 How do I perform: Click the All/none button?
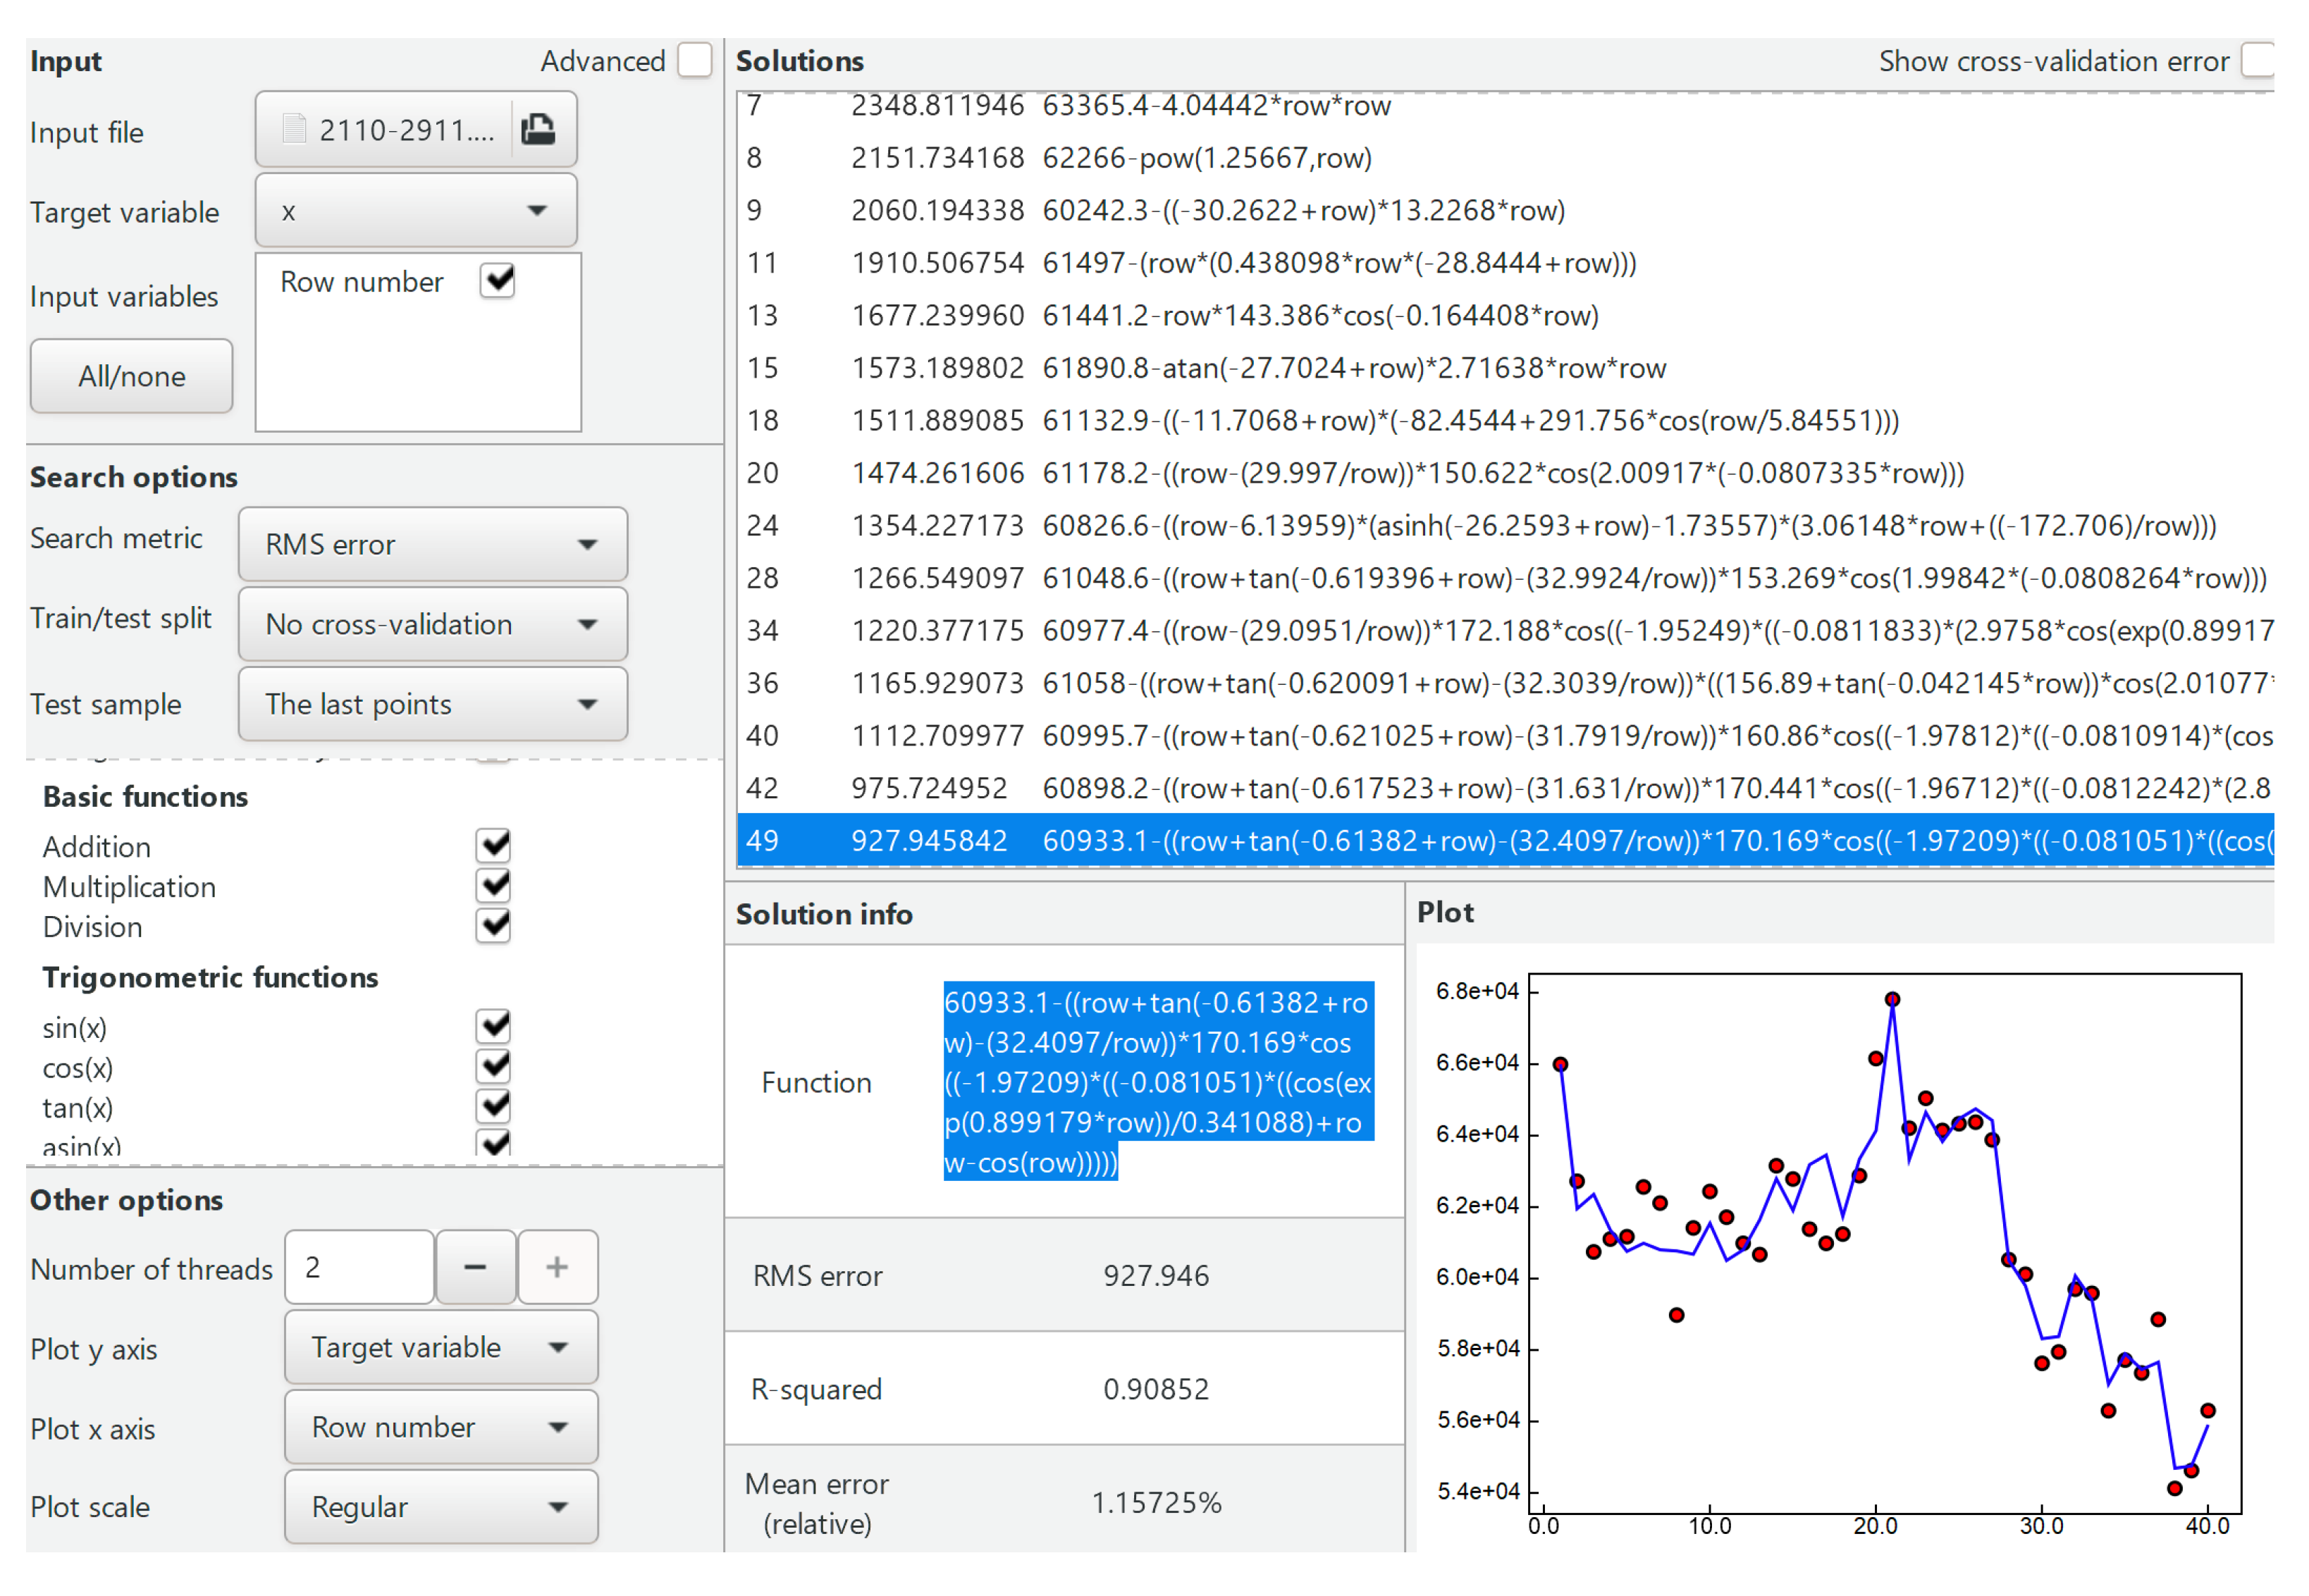[x=132, y=376]
